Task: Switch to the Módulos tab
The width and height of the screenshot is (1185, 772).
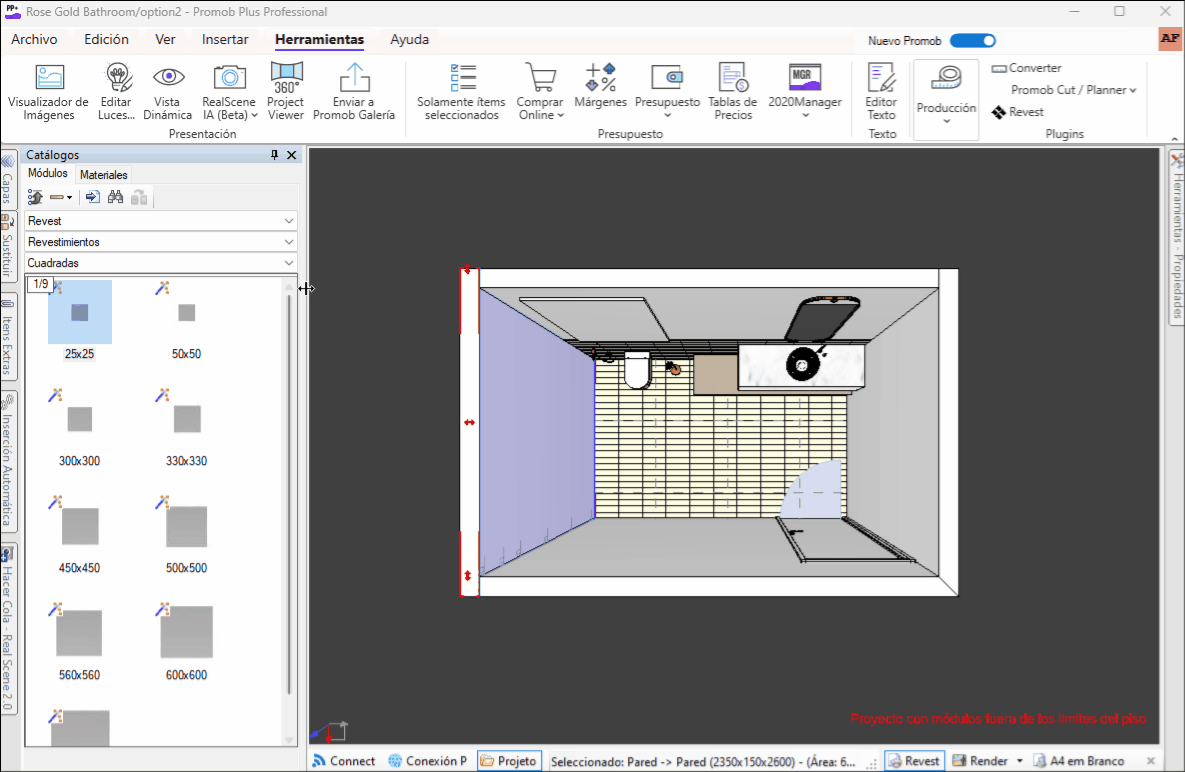Action: 48,174
